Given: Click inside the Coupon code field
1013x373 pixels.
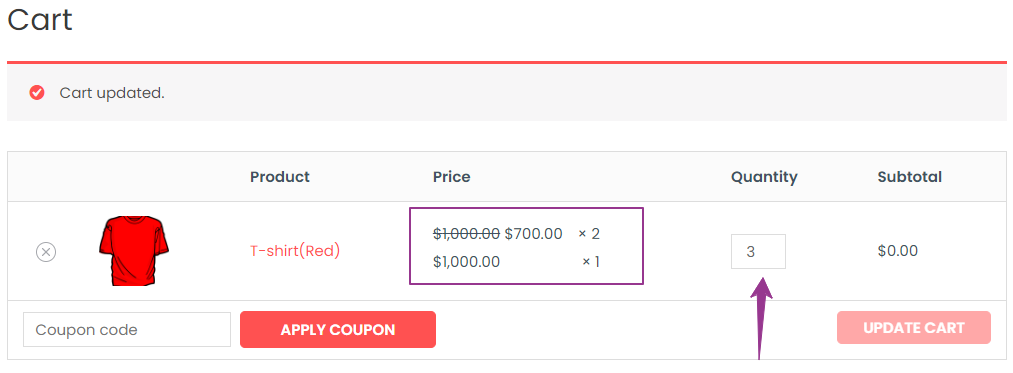Looking at the screenshot, I should (x=127, y=330).
